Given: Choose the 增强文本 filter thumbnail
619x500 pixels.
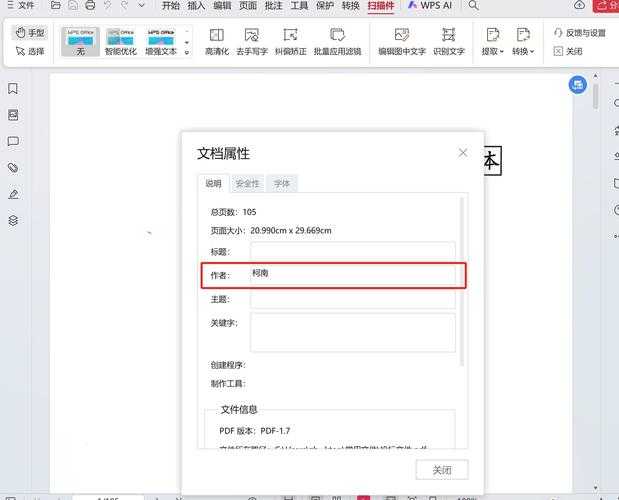Looking at the screenshot, I should click(x=161, y=42).
